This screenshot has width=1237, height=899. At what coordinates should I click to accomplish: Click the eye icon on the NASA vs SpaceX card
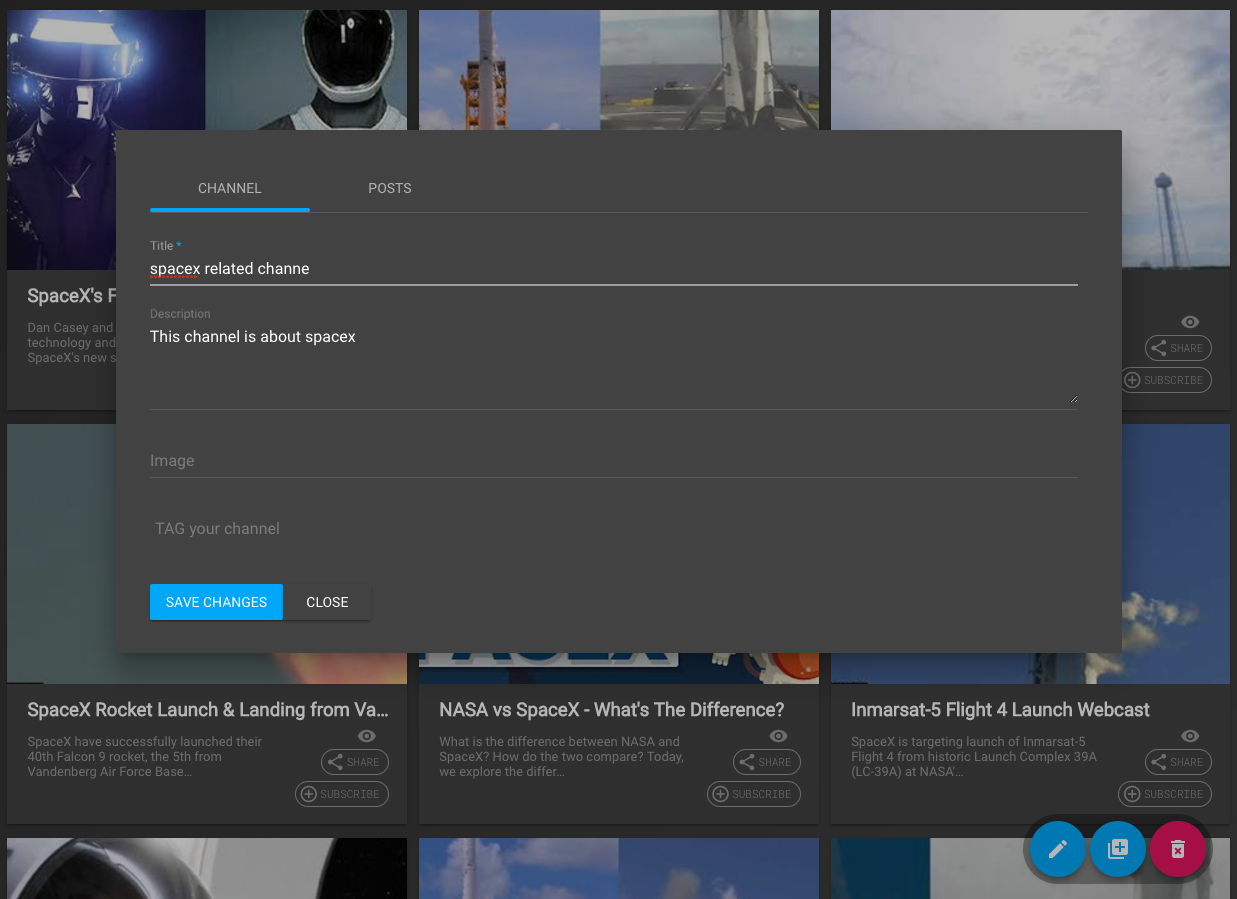point(778,736)
